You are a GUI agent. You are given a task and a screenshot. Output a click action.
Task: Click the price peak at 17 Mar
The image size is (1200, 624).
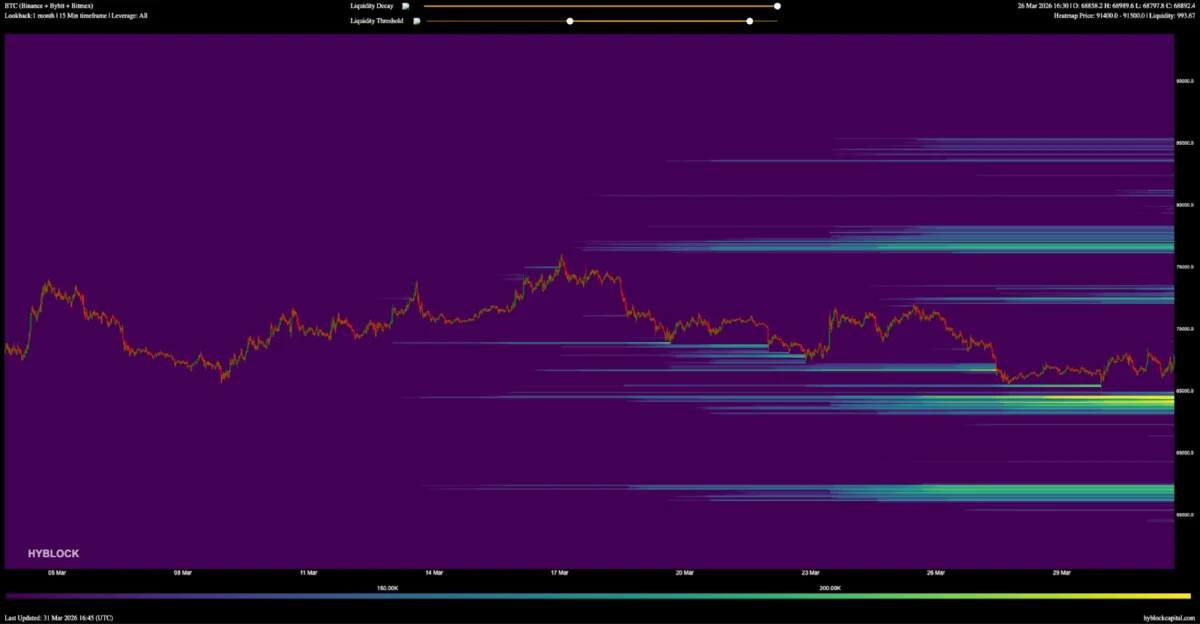click(561, 258)
